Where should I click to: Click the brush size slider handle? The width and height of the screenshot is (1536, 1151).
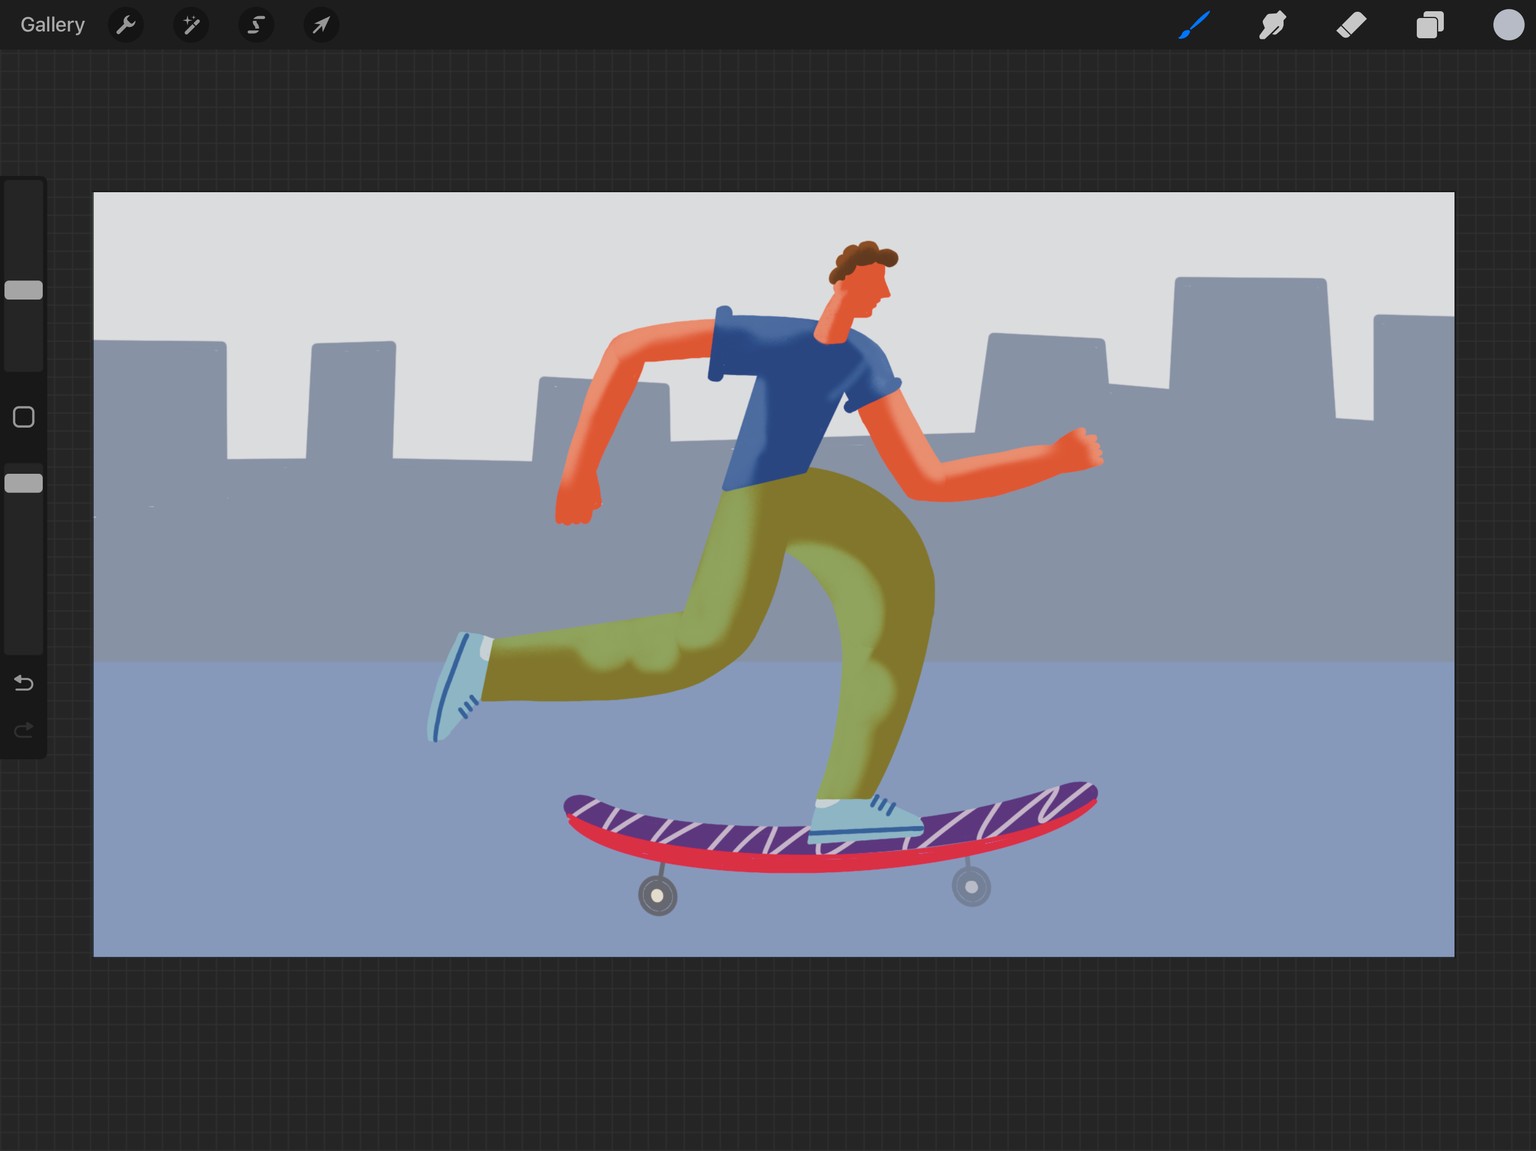24,290
